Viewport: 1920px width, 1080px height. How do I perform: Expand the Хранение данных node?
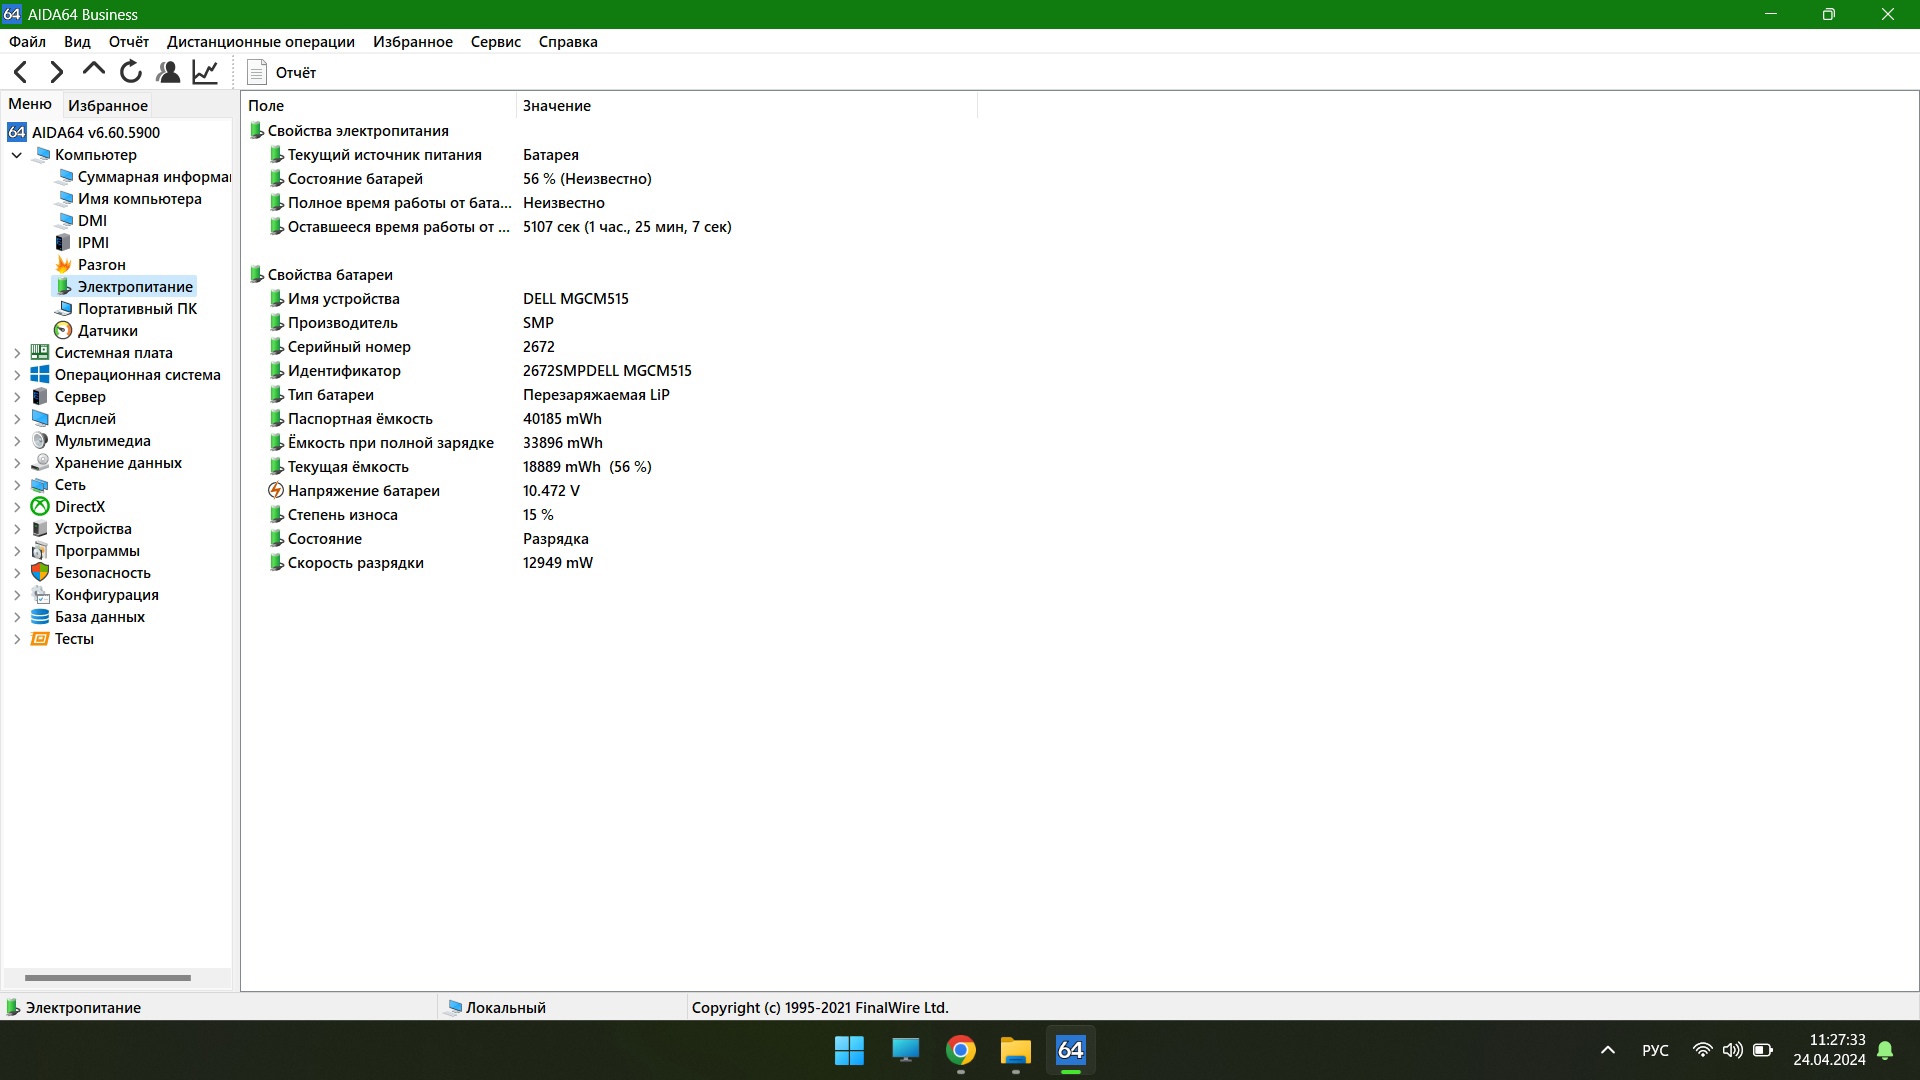pos(17,463)
